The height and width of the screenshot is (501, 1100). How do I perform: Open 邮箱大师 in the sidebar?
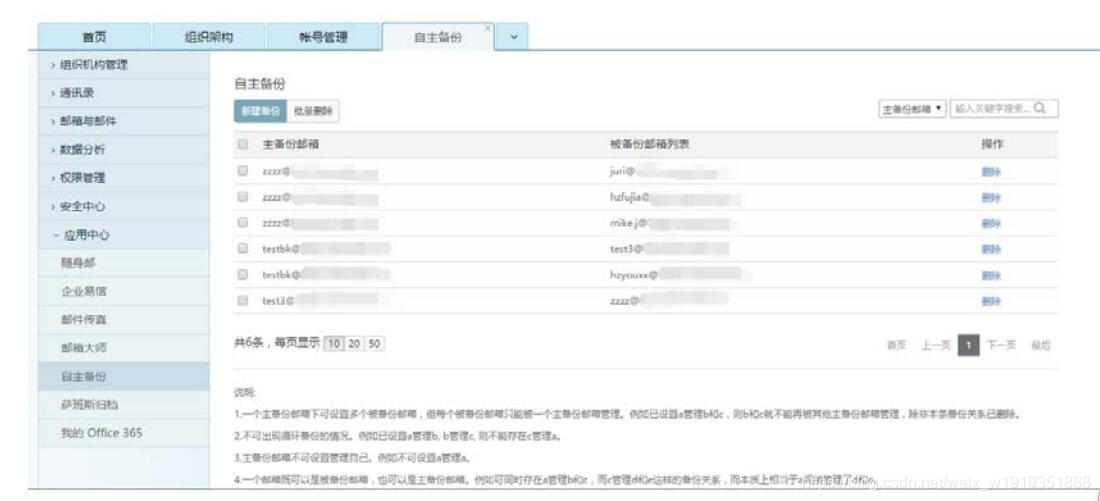click(124, 347)
